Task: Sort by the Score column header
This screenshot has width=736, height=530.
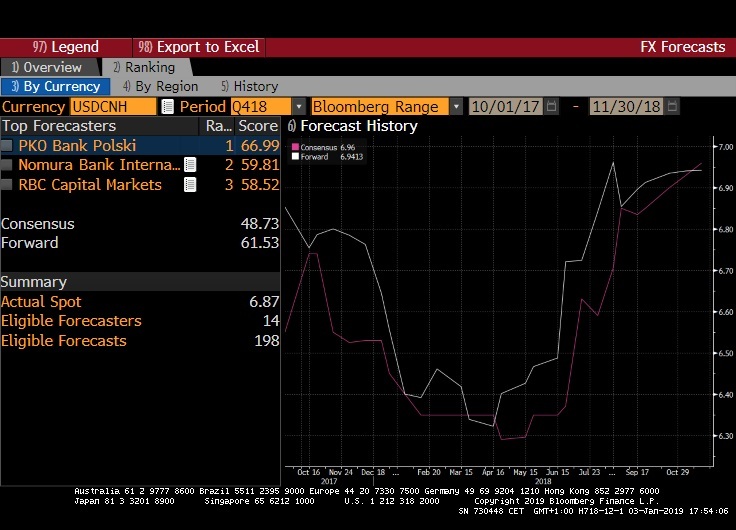Action: click(258, 126)
